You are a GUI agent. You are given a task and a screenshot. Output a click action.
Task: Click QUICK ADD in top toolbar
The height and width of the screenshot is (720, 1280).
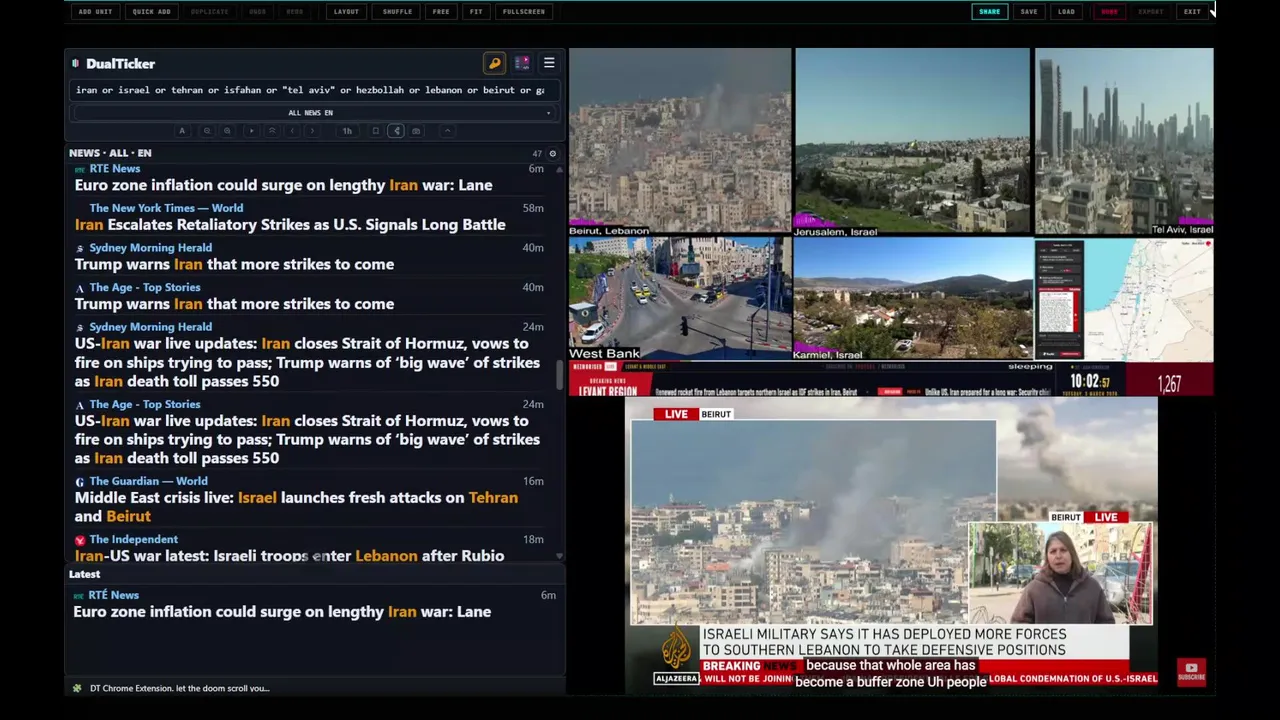click(152, 12)
